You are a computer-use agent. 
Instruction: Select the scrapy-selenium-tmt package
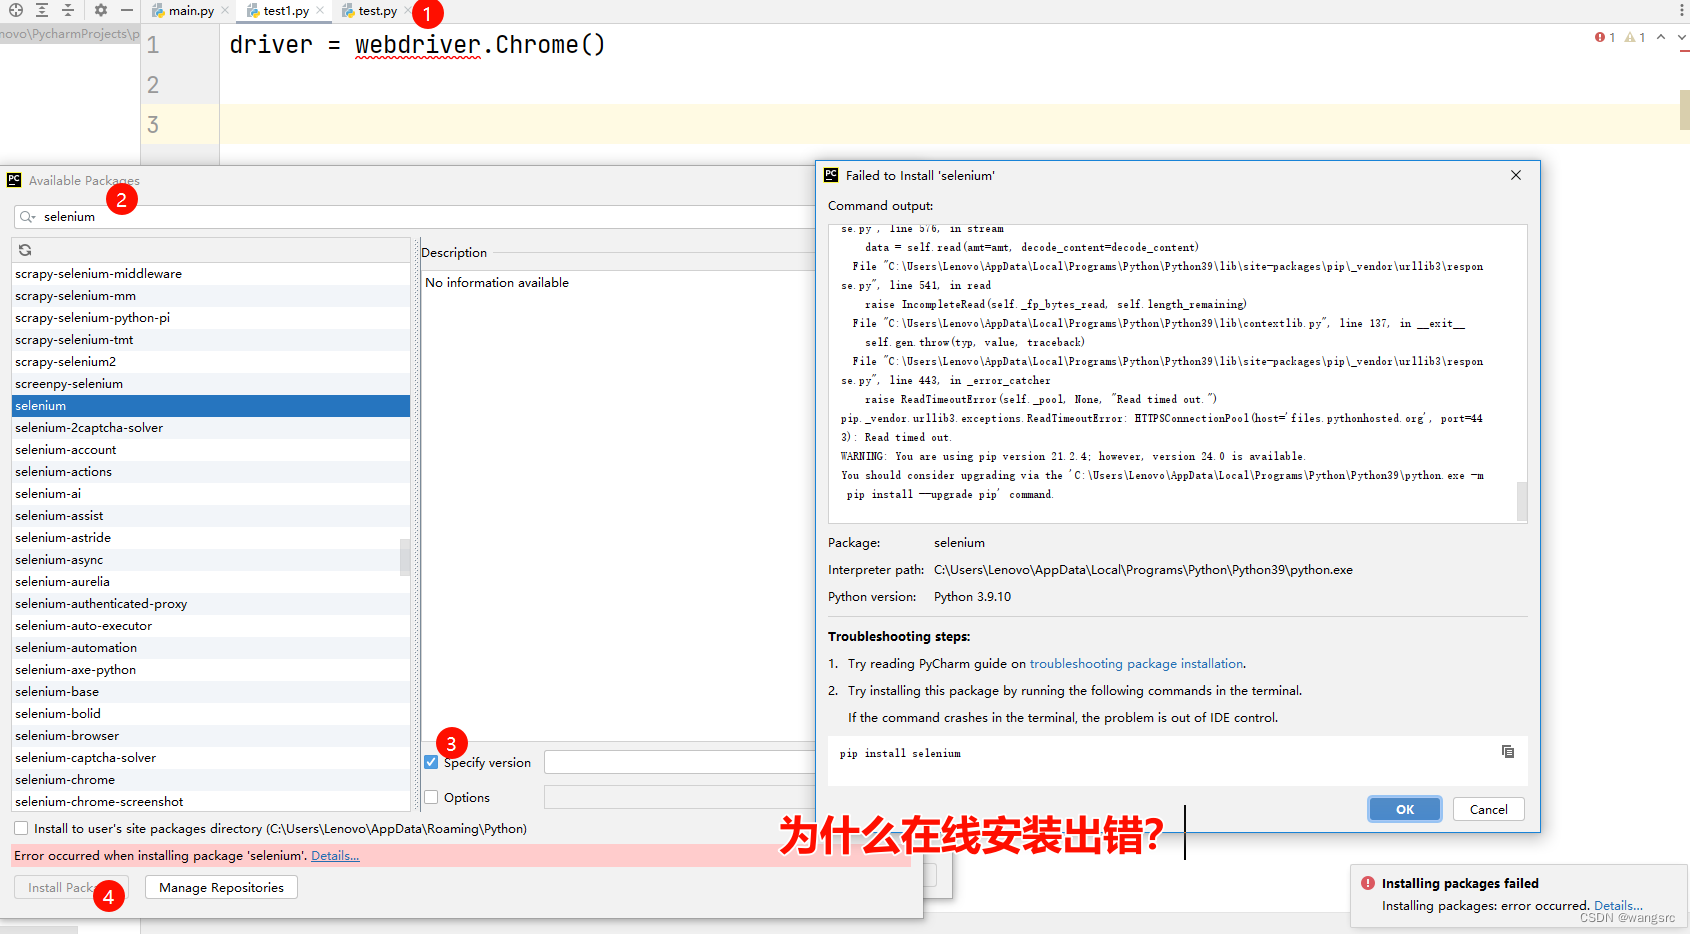coord(211,339)
